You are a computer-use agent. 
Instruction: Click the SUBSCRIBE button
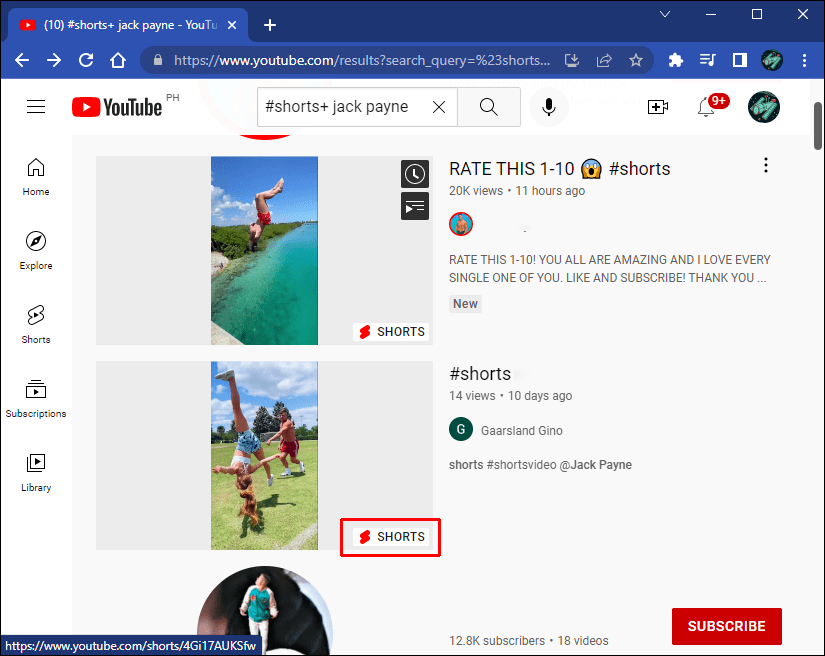pos(726,626)
